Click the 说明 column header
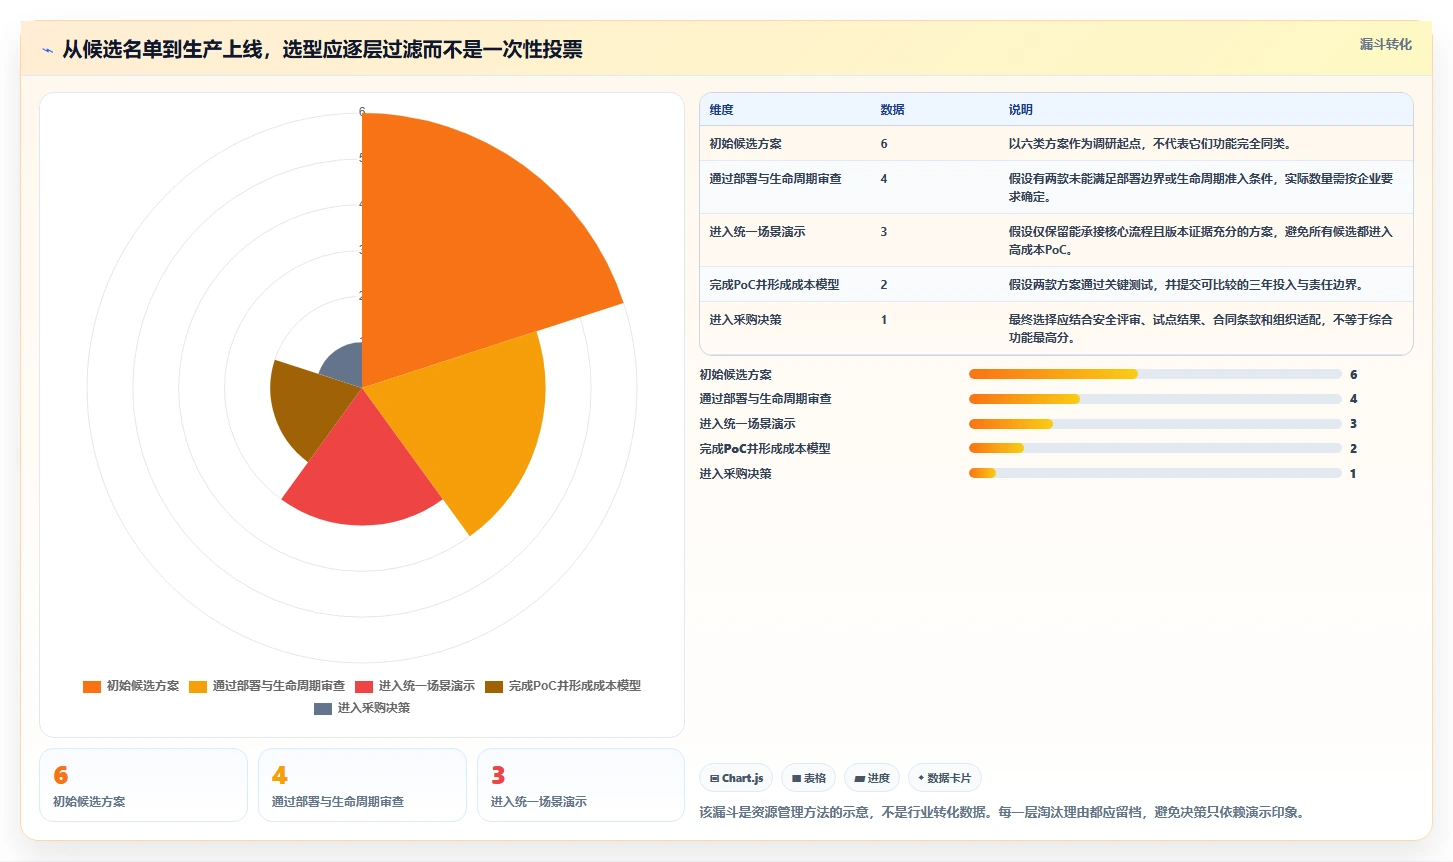This screenshot has height=862, width=1453. [1020, 110]
